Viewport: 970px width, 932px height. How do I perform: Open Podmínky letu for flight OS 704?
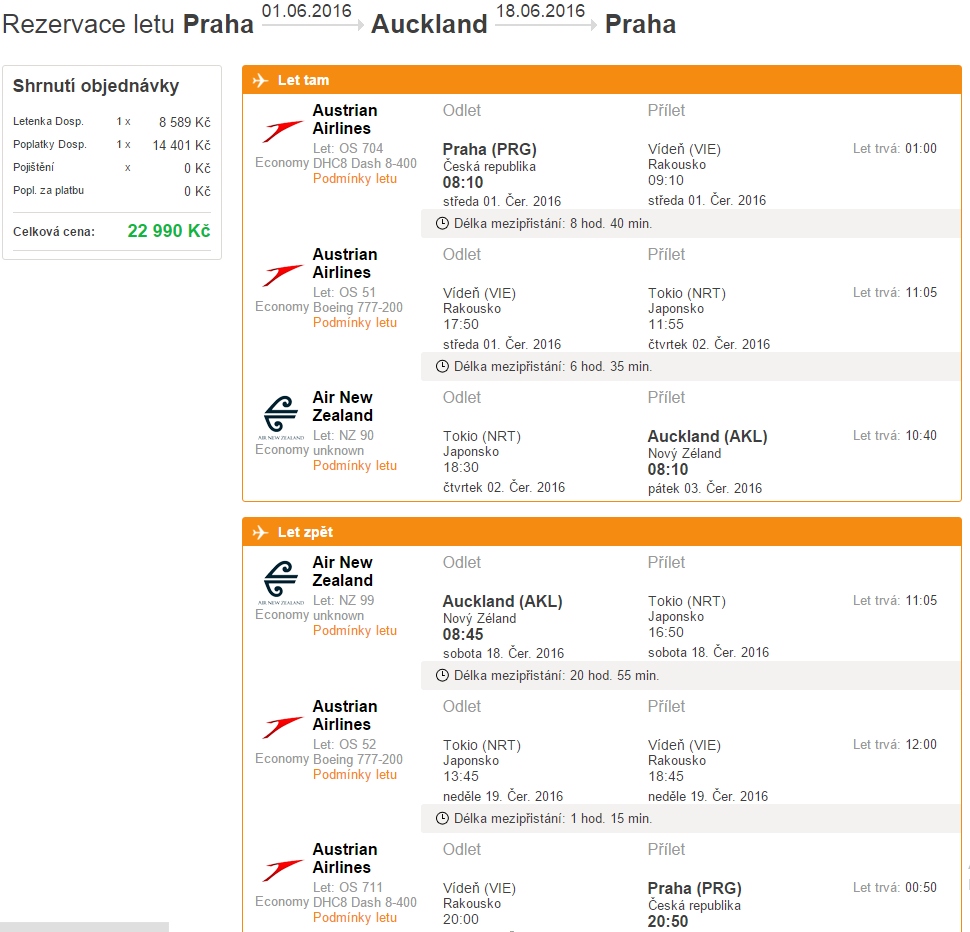(x=354, y=179)
